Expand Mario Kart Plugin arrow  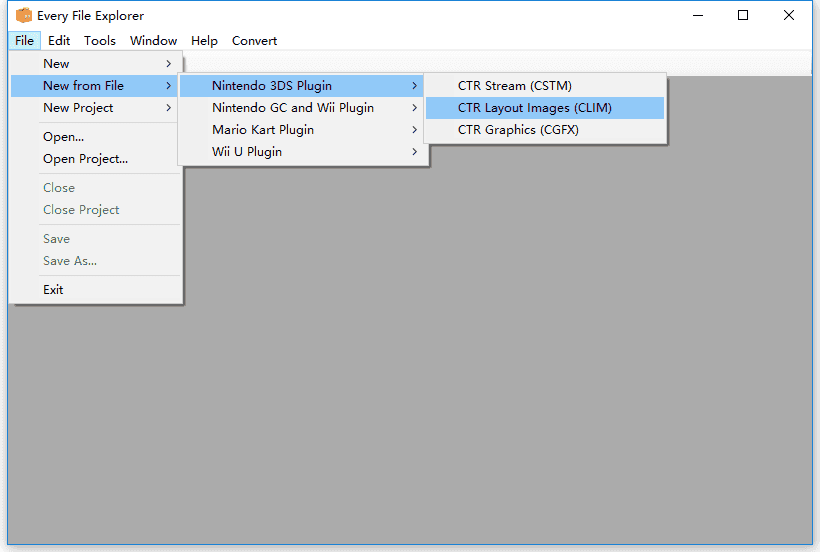[x=414, y=130]
